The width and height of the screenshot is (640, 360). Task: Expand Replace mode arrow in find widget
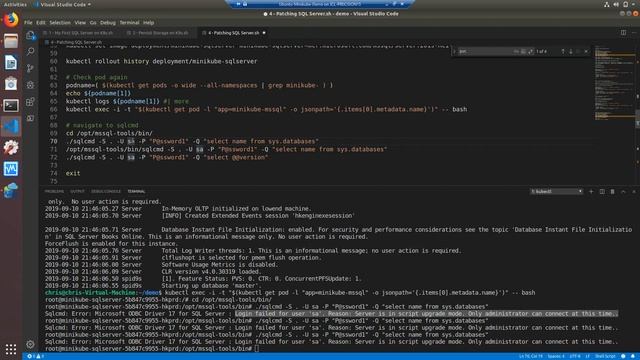click(x=454, y=51)
